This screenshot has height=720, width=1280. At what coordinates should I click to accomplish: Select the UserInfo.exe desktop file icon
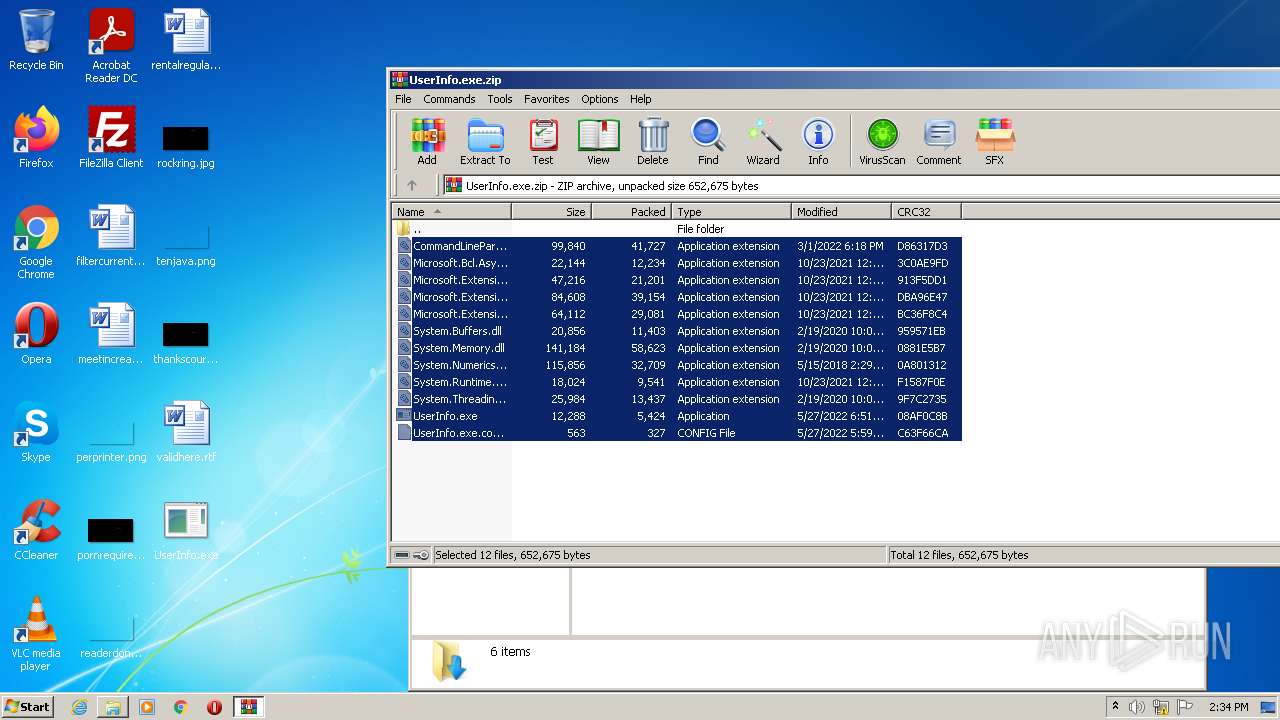click(x=186, y=530)
